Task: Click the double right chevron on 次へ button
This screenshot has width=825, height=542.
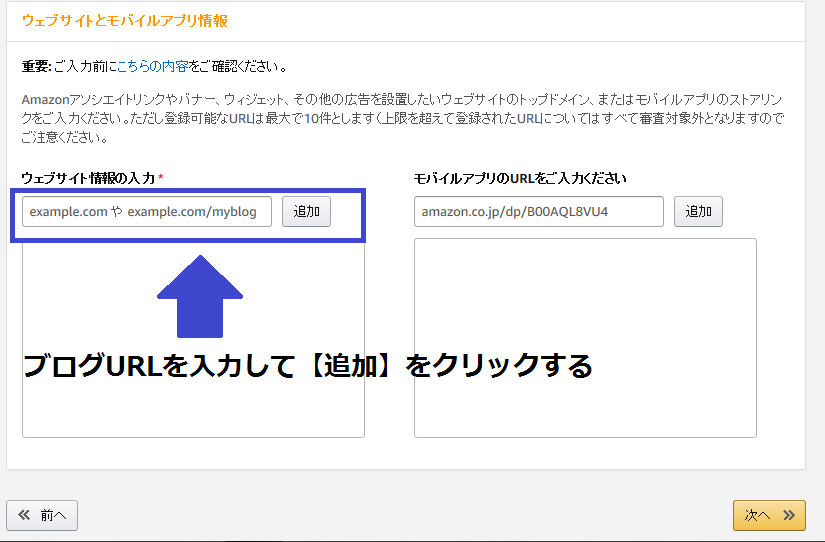Action: pos(789,515)
